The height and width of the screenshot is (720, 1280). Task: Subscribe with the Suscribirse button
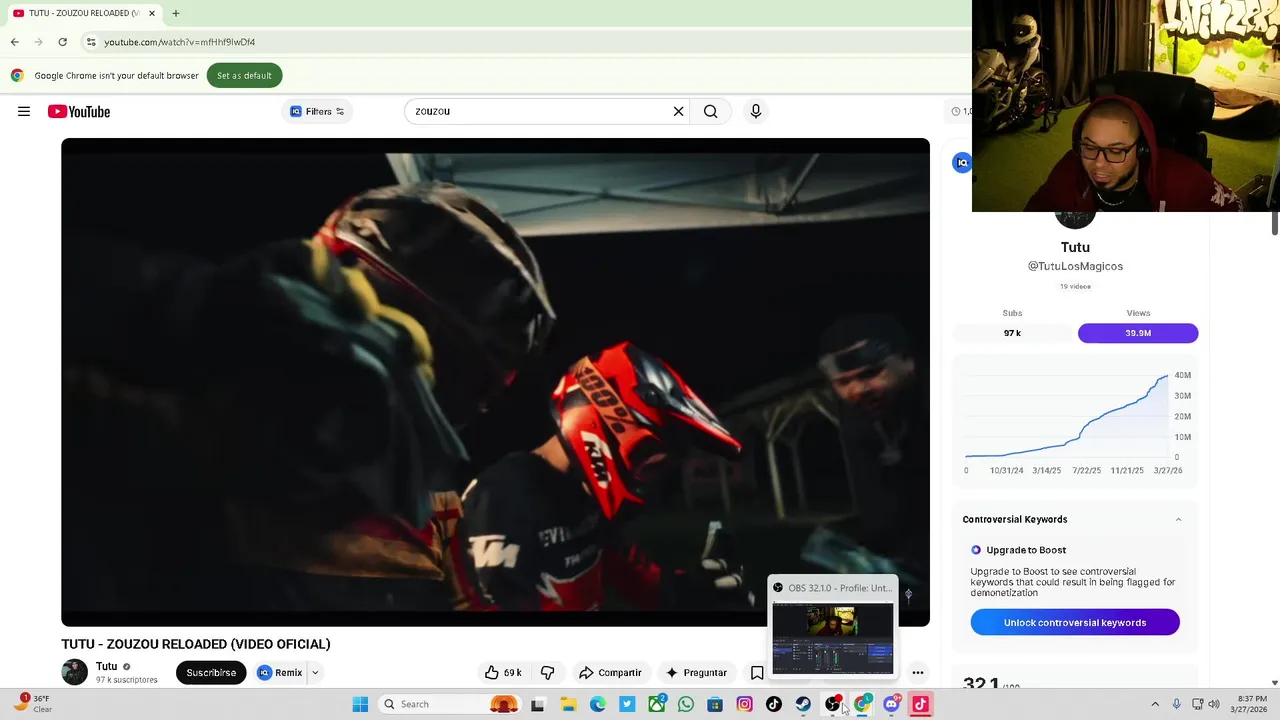pyautogui.click(x=211, y=672)
